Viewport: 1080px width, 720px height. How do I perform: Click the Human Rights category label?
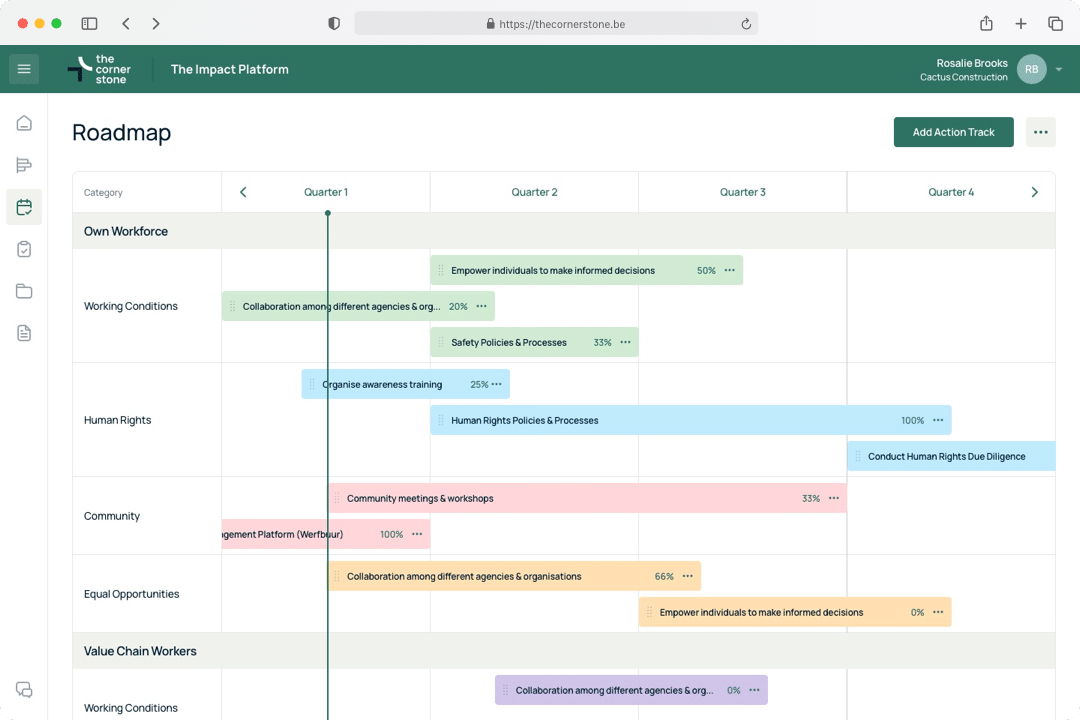(x=118, y=420)
